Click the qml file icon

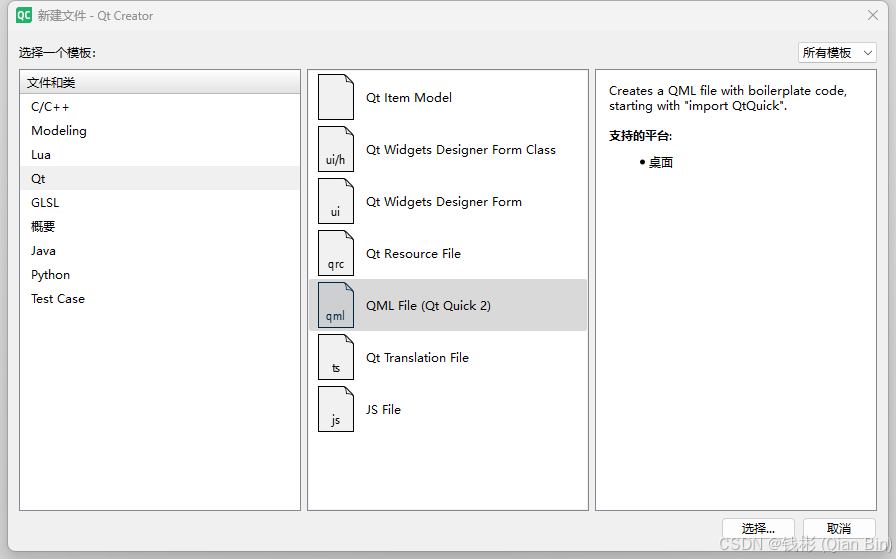336,305
